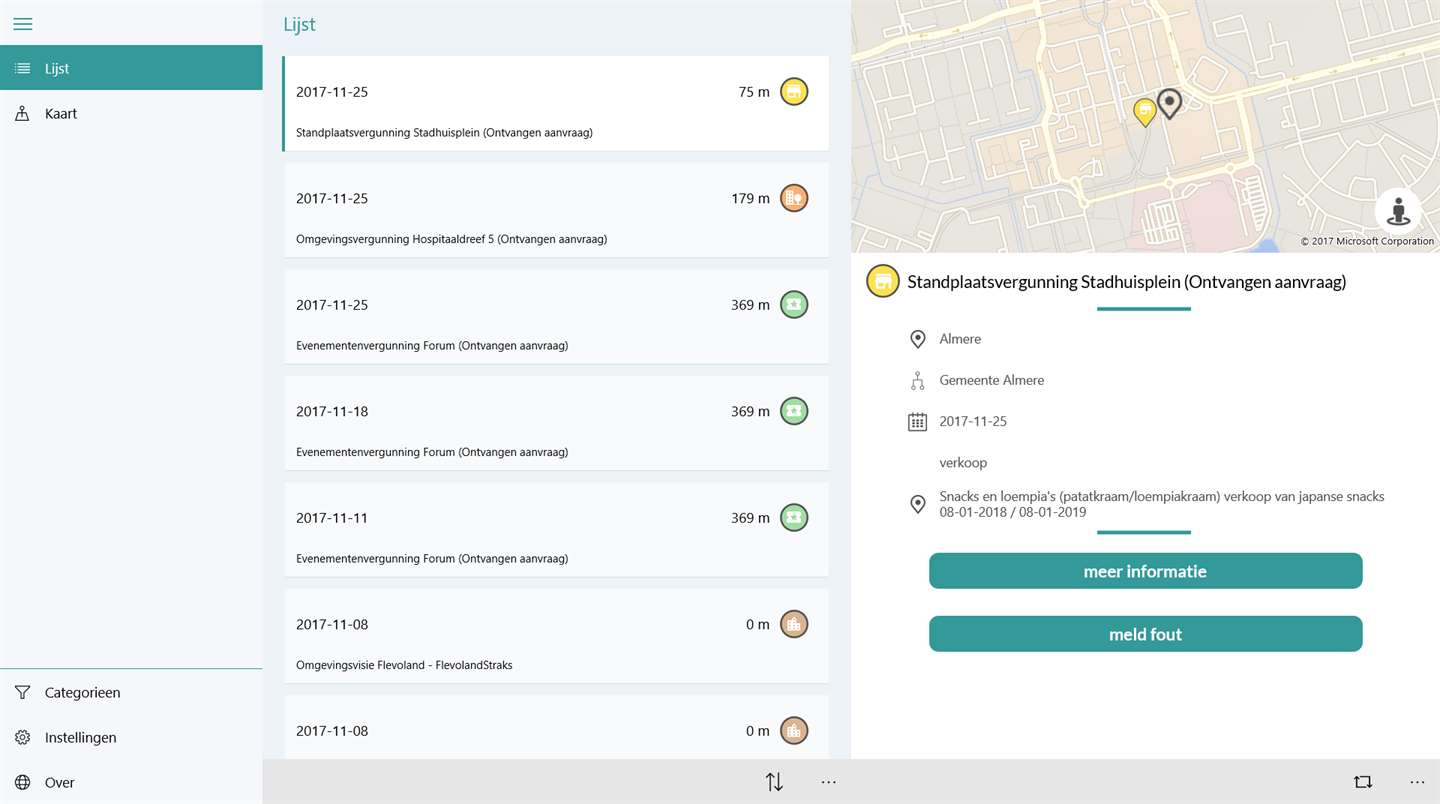Click green event icon in 2017-11-11 row

[x=794, y=517]
